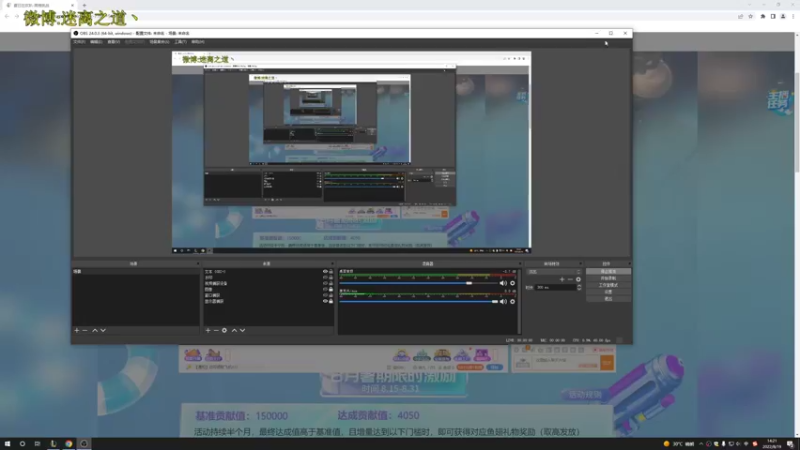800x450 pixels.
Task: Open transition properties gear icon
Action: 579,280
